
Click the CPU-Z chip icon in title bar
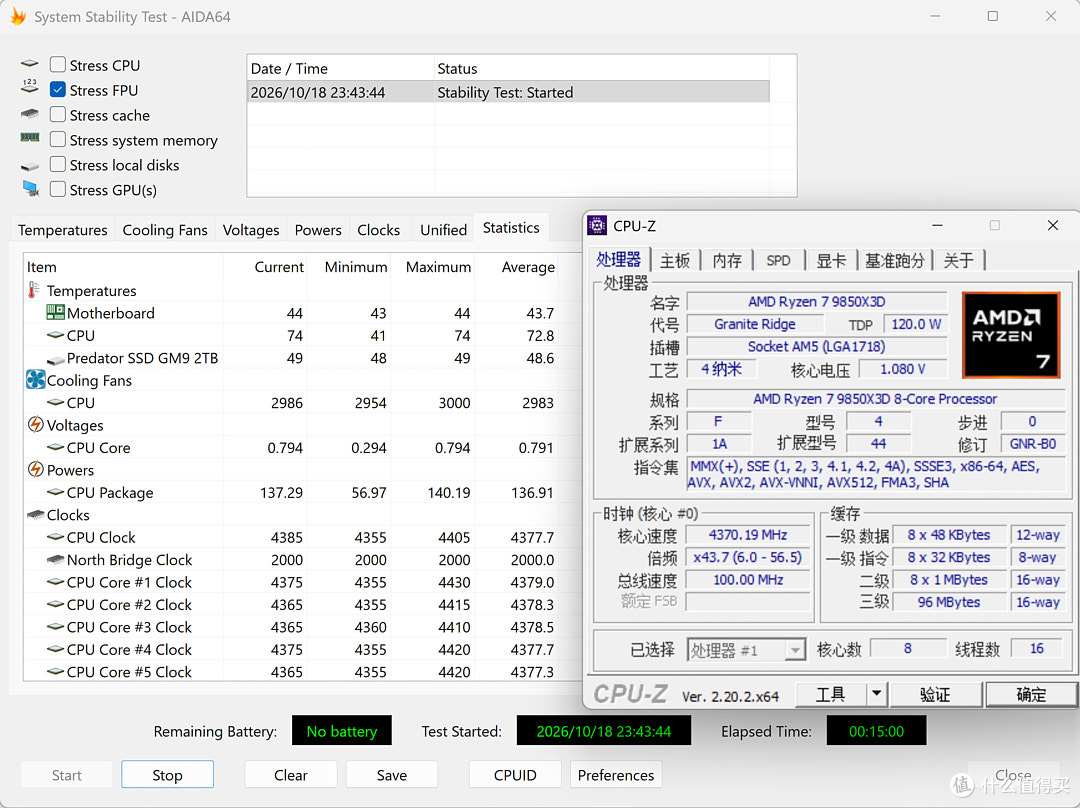point(596,225)
